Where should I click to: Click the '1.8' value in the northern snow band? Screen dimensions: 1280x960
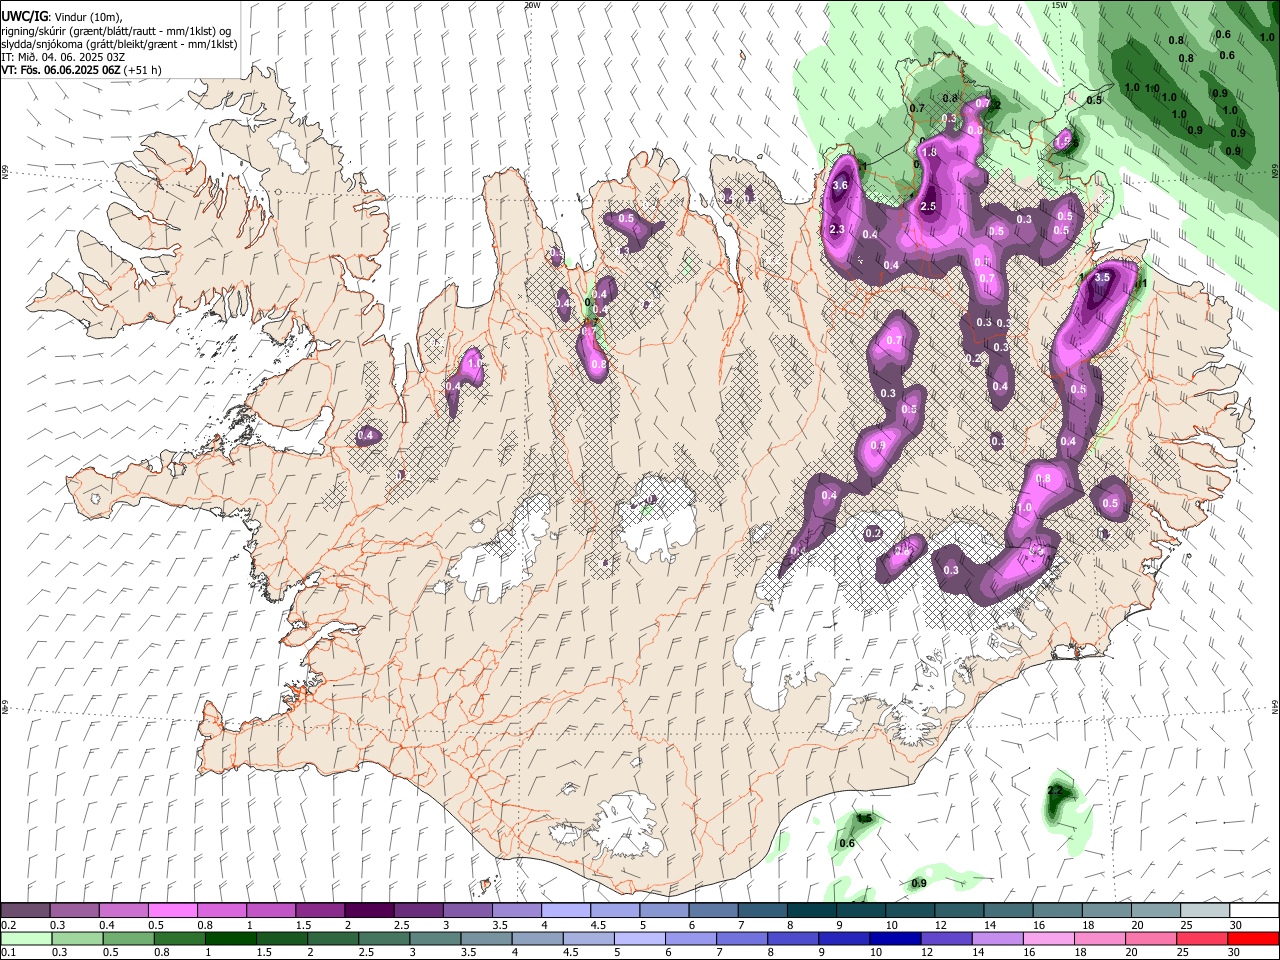(928, 152)
